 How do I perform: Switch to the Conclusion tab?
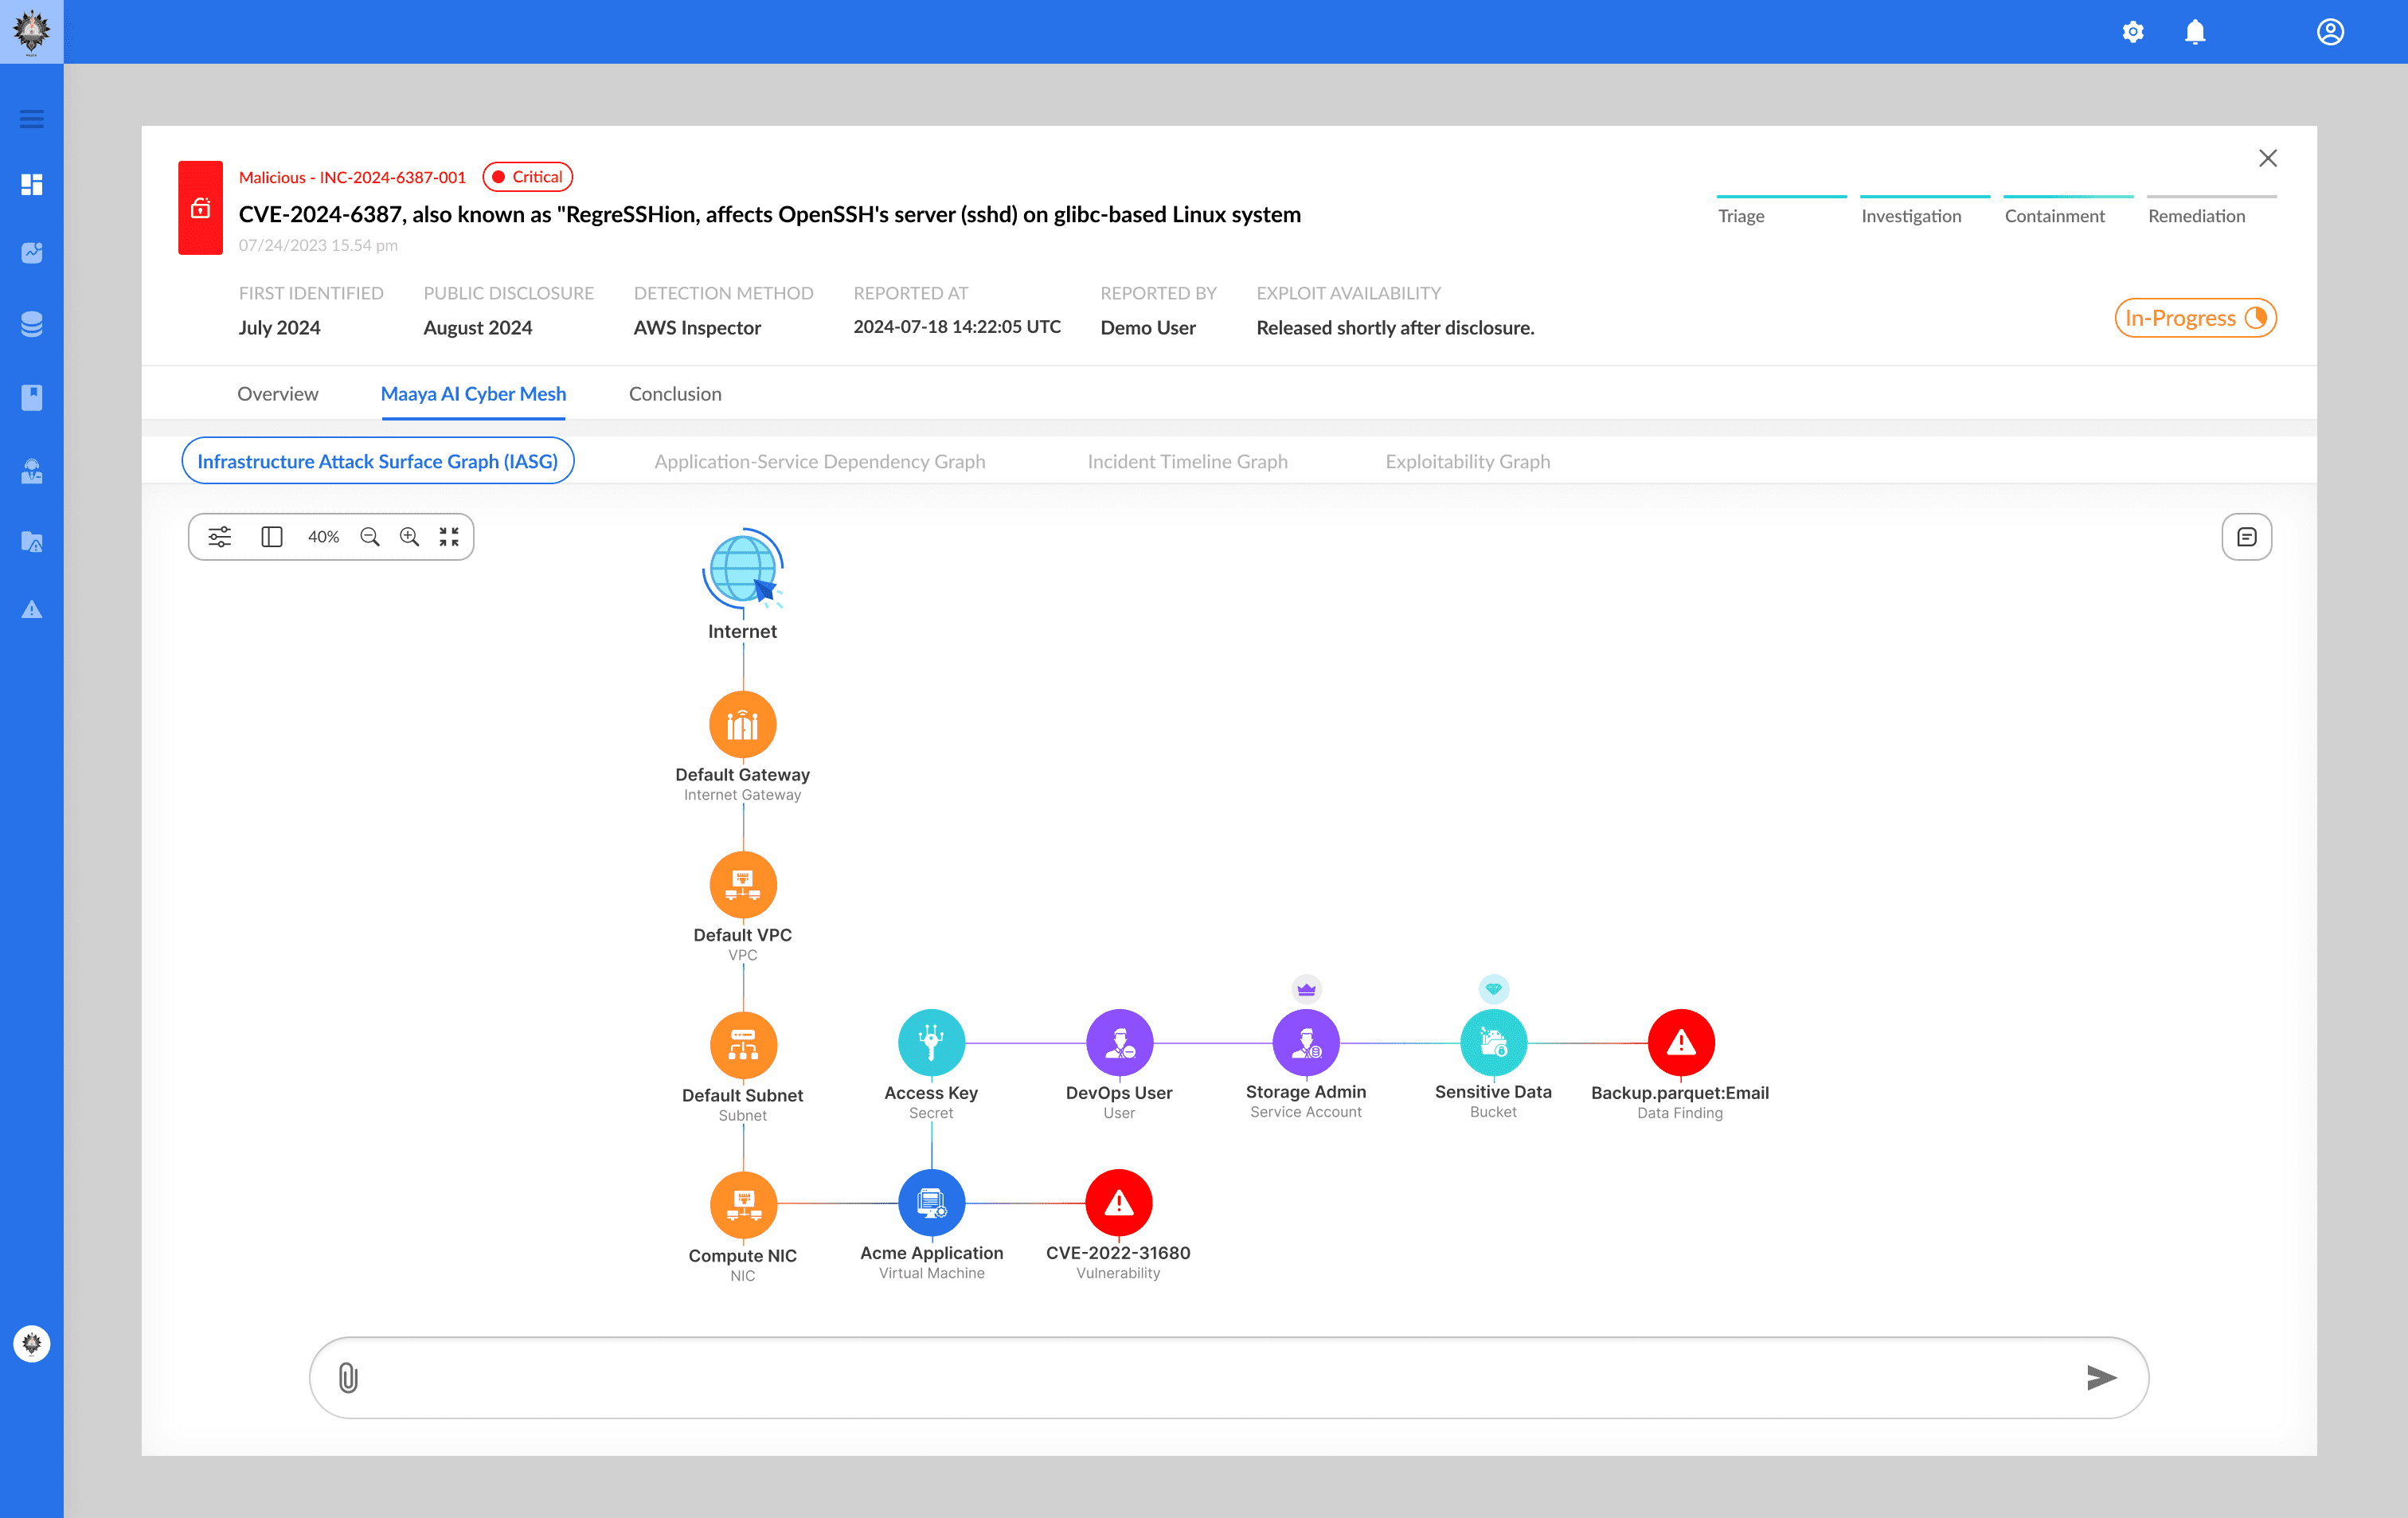click(x=674, y=394)
